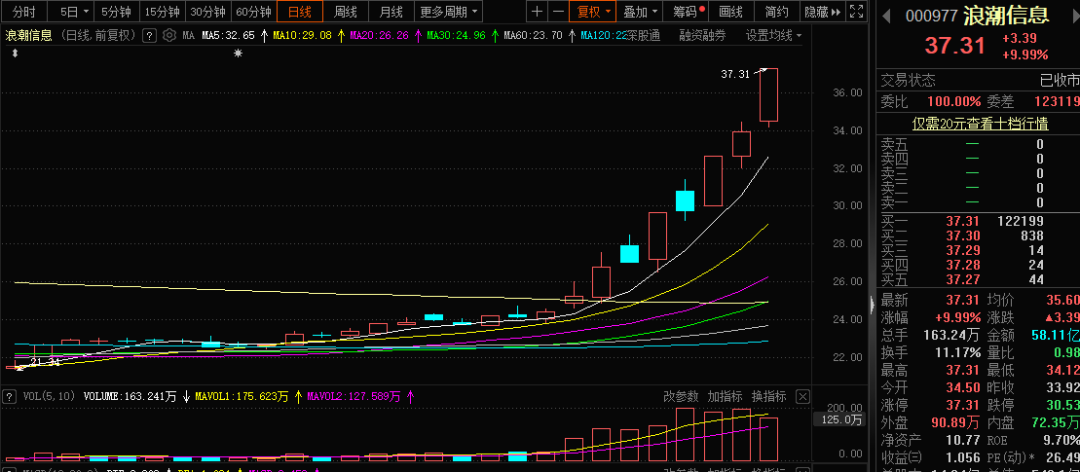Close the VOL indicator panel

[x=803, y=396]
